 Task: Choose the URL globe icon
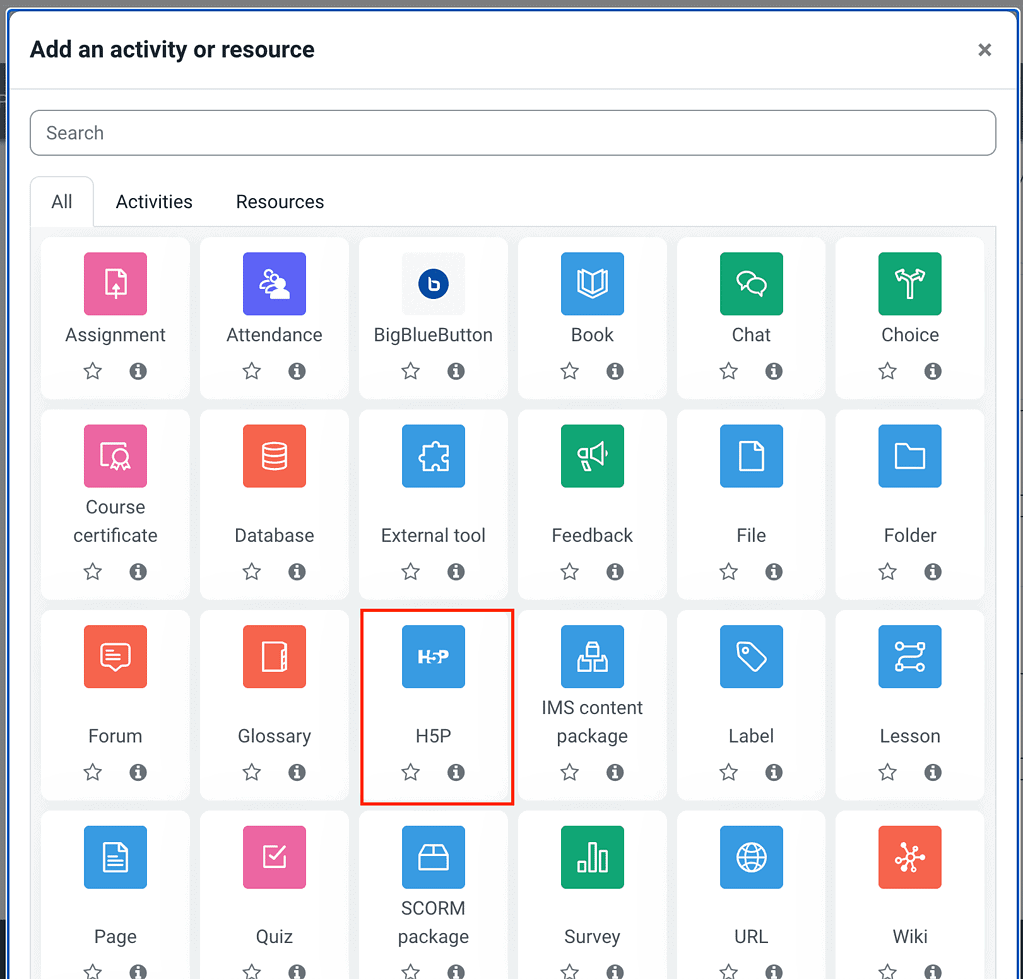(x=751, y=857)
